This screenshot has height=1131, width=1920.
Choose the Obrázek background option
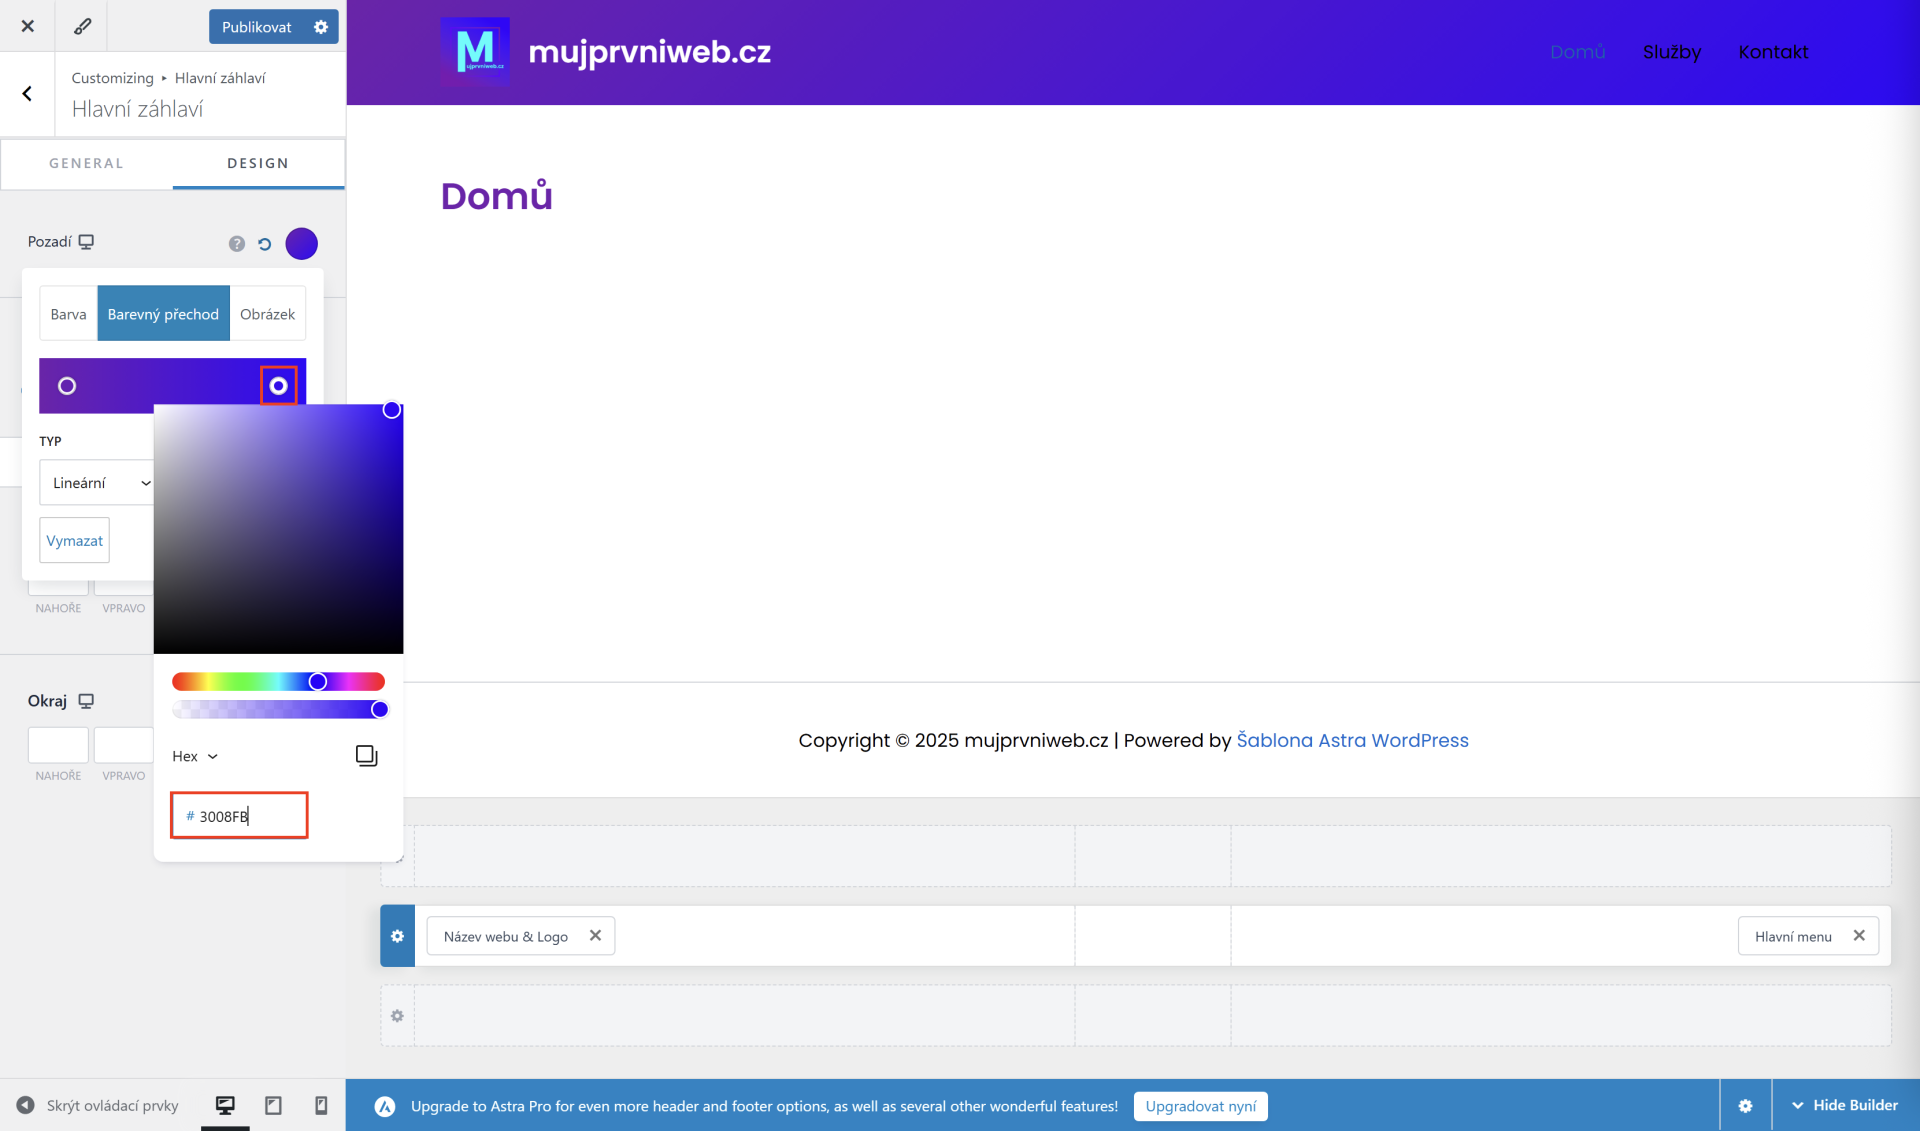tap(267, 314)
